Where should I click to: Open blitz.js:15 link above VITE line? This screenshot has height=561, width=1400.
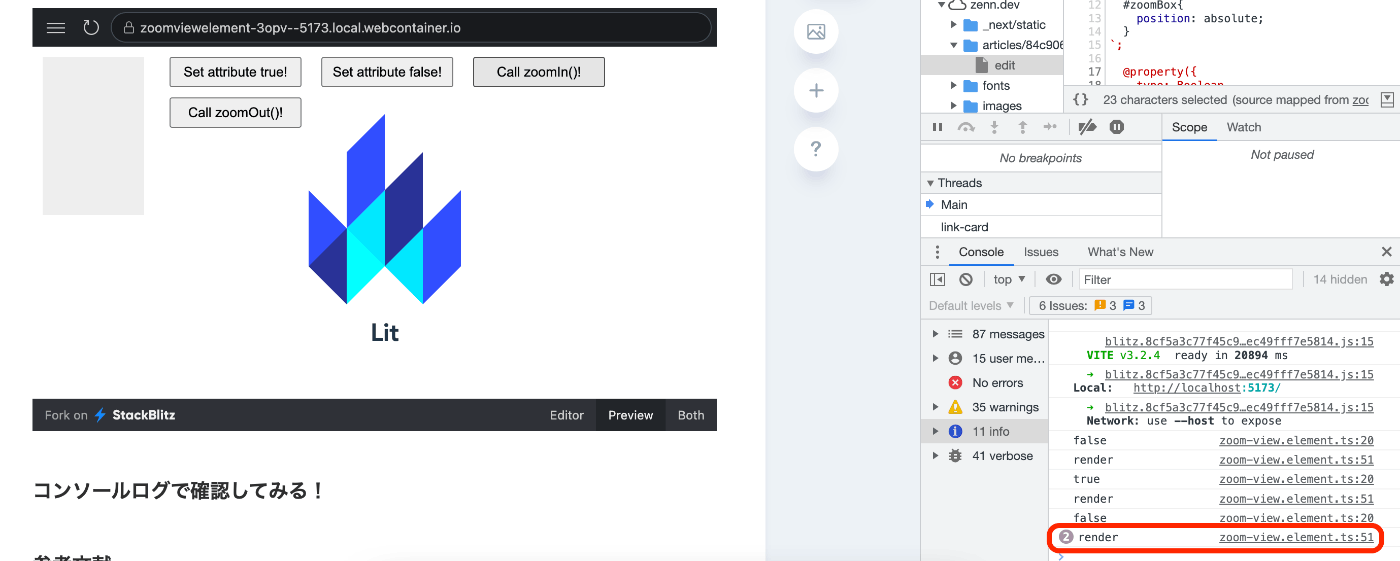tap(1239, 342)
